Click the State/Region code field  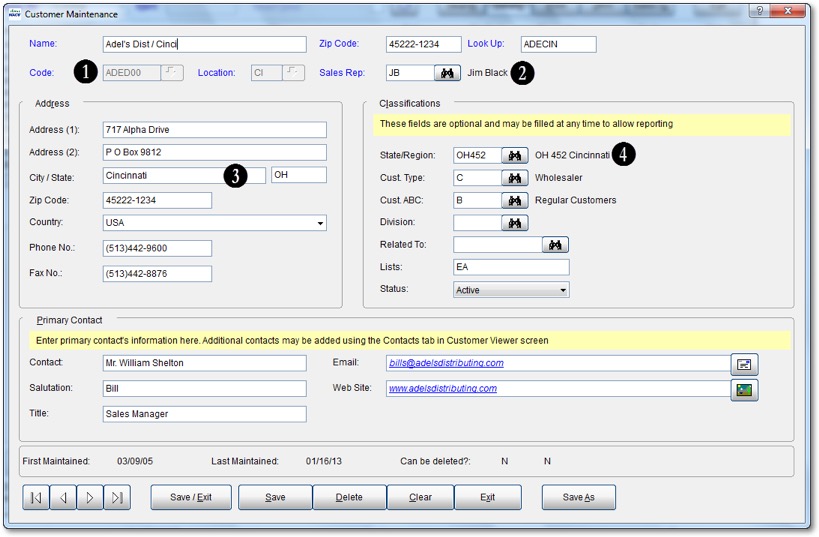click(x=477, y=156)
